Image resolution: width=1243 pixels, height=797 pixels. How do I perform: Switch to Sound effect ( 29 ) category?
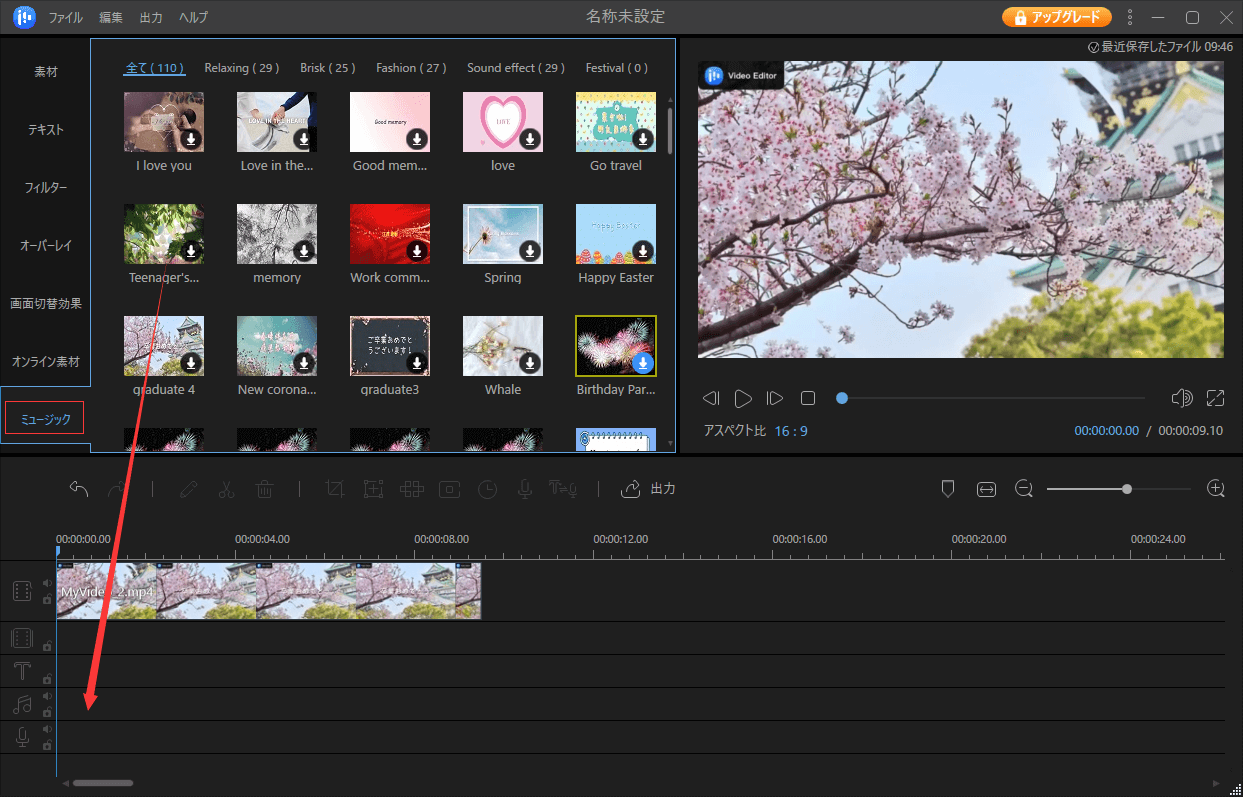point(516,68)
